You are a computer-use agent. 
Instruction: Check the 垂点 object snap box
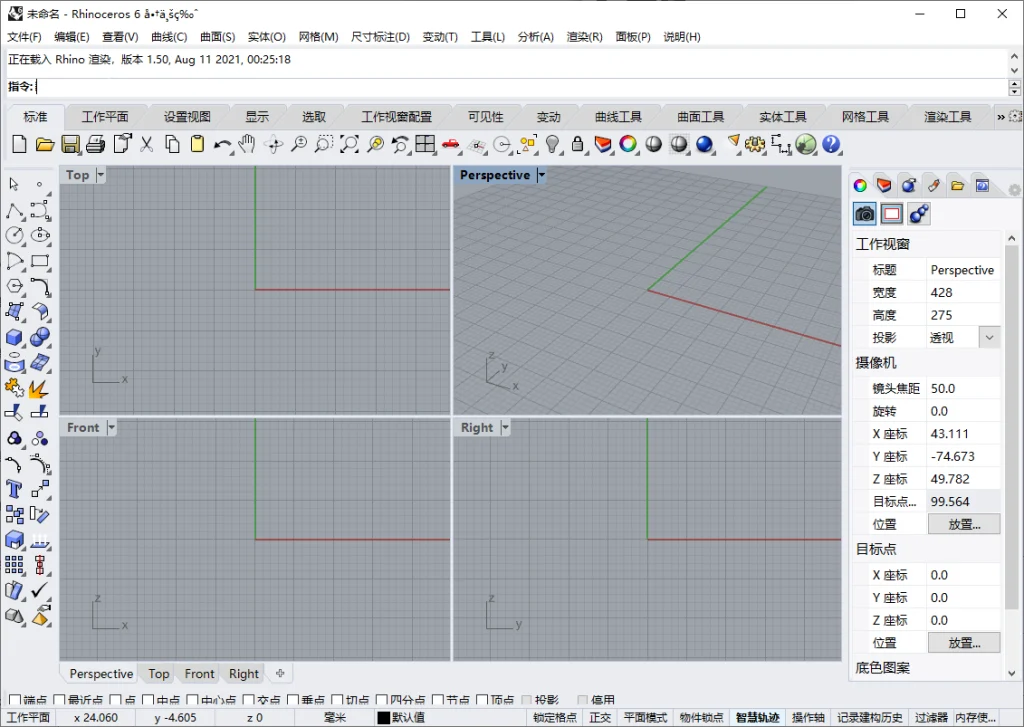pos(293,700)
